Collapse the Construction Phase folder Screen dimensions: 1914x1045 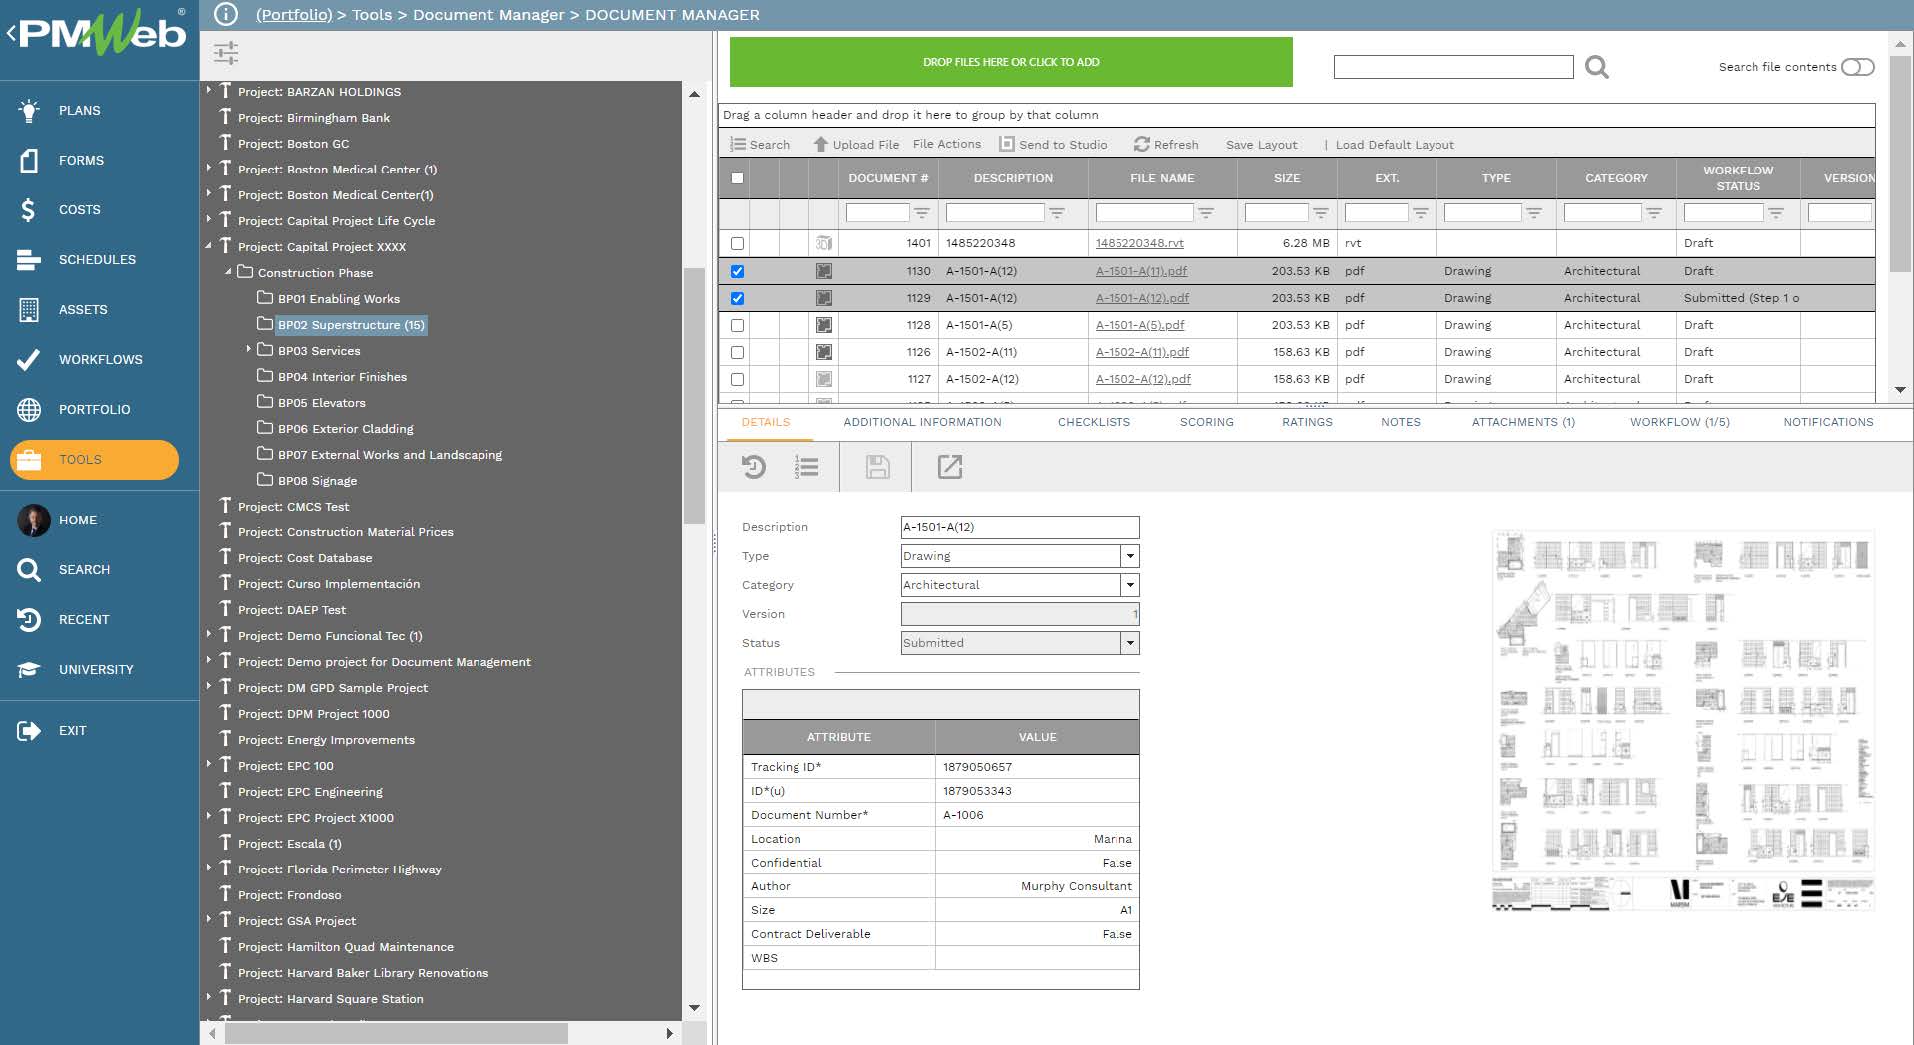point(227,272)
